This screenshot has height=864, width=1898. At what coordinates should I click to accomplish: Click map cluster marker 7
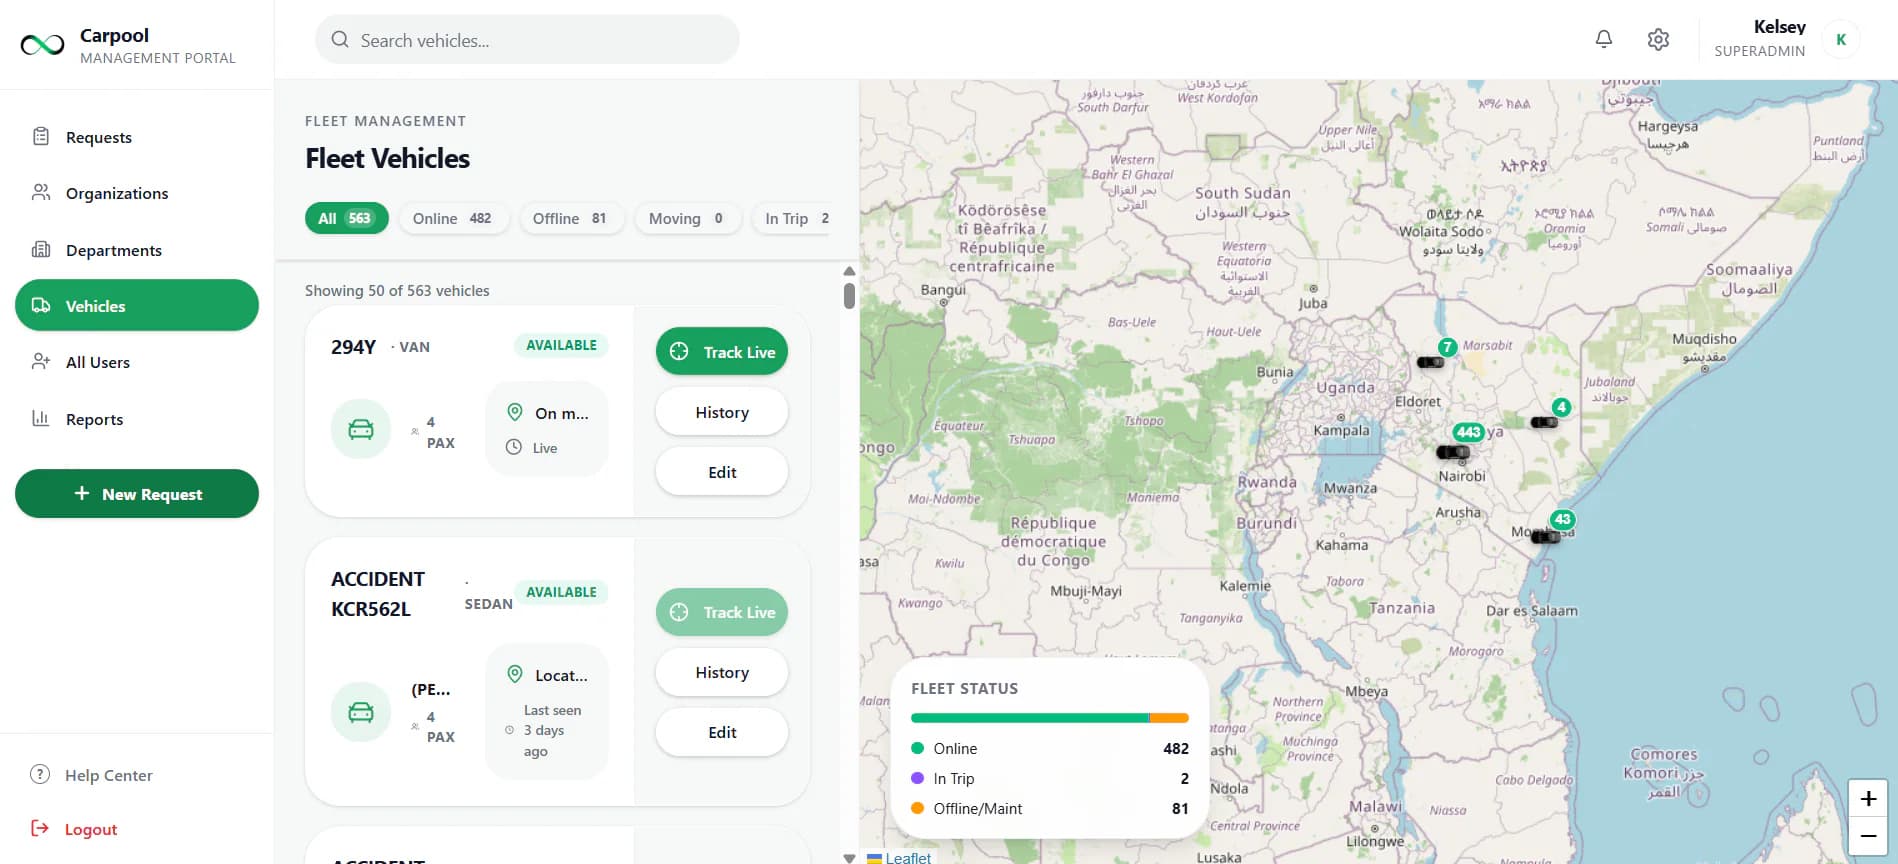click(1447, 347)
